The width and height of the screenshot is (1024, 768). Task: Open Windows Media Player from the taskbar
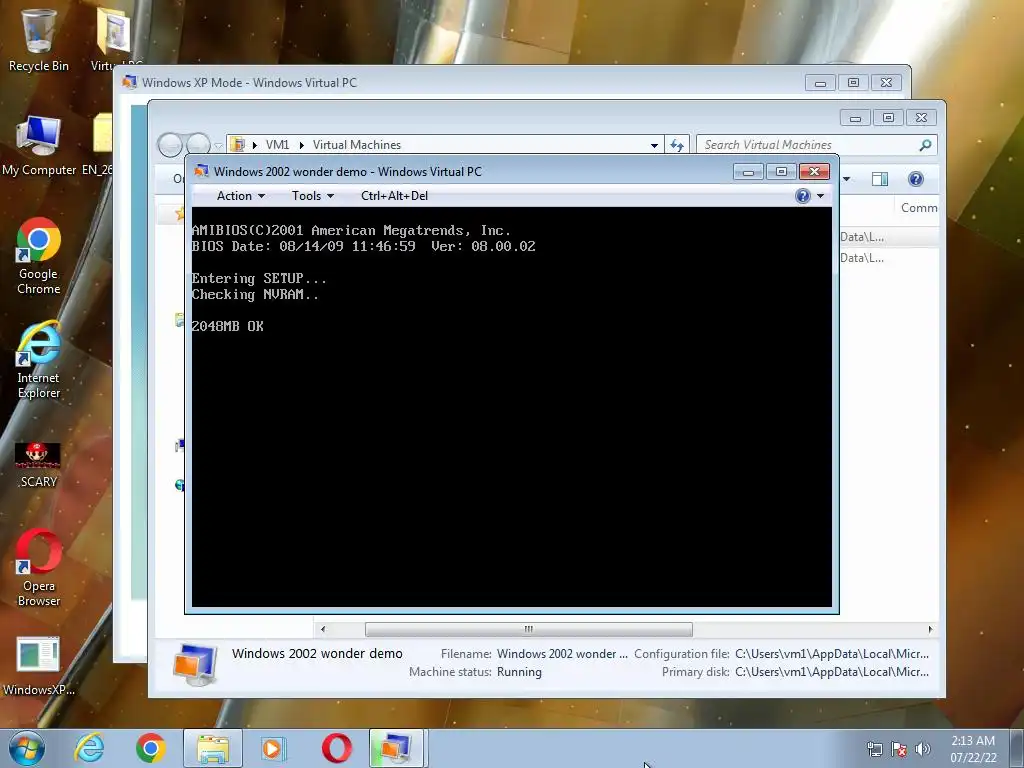274,748
